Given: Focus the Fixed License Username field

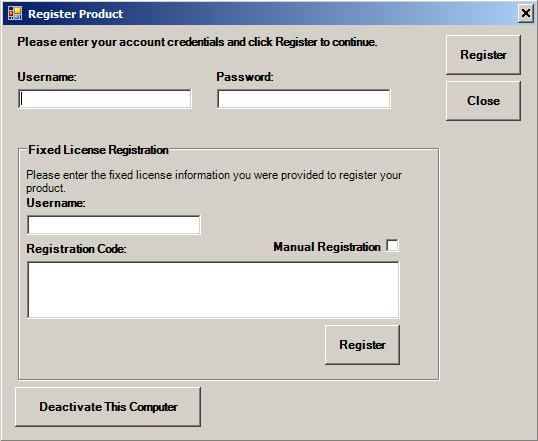Looking at the screenshot, I should (114, 225).
